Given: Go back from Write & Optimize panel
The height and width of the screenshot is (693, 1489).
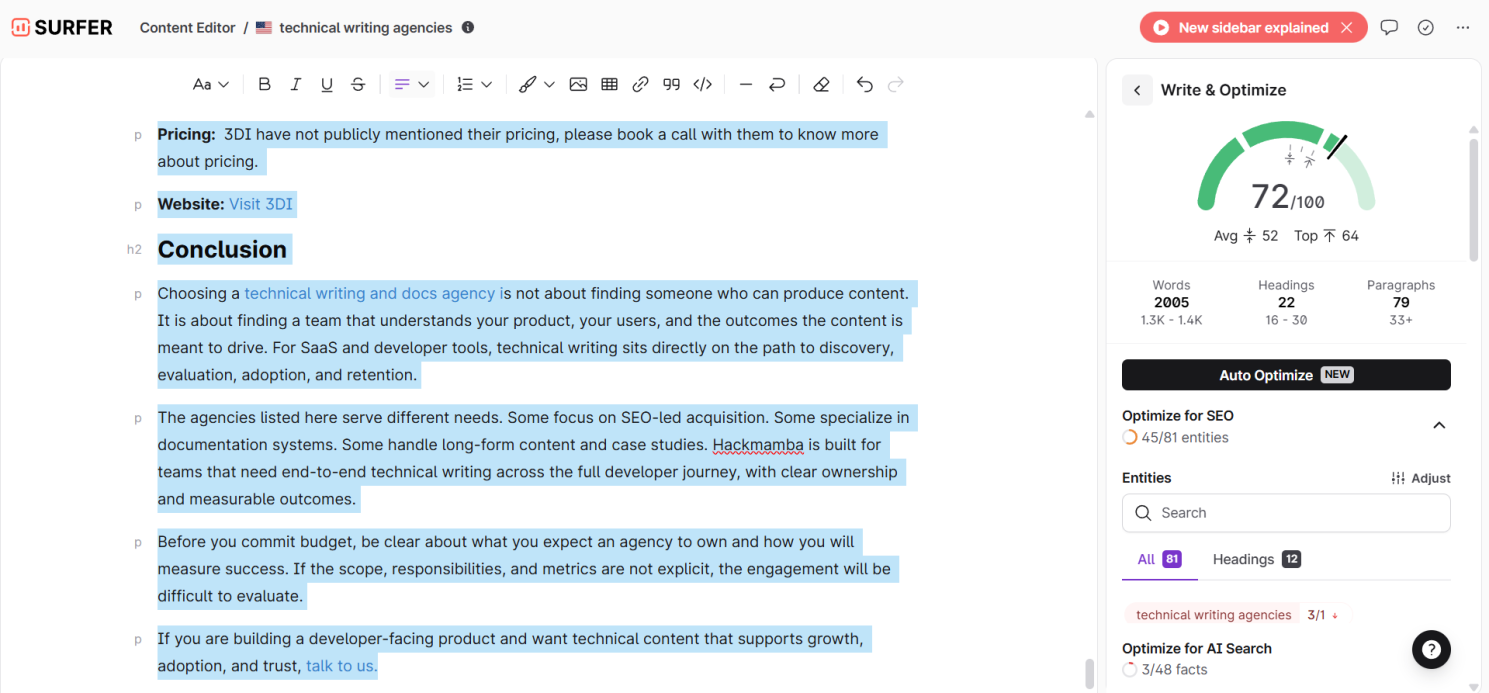Looking at the screenshot, I should (1137, 90).
